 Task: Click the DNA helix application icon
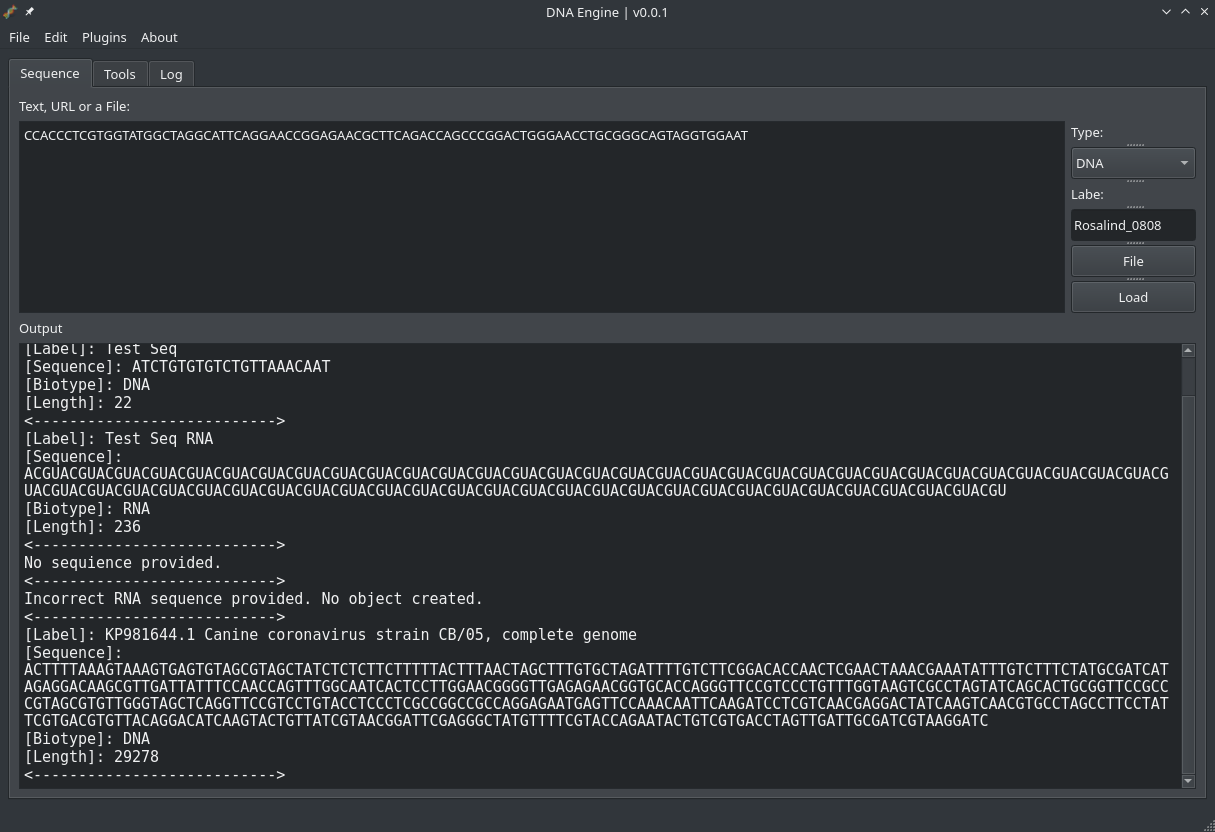(x=10, y=12)
